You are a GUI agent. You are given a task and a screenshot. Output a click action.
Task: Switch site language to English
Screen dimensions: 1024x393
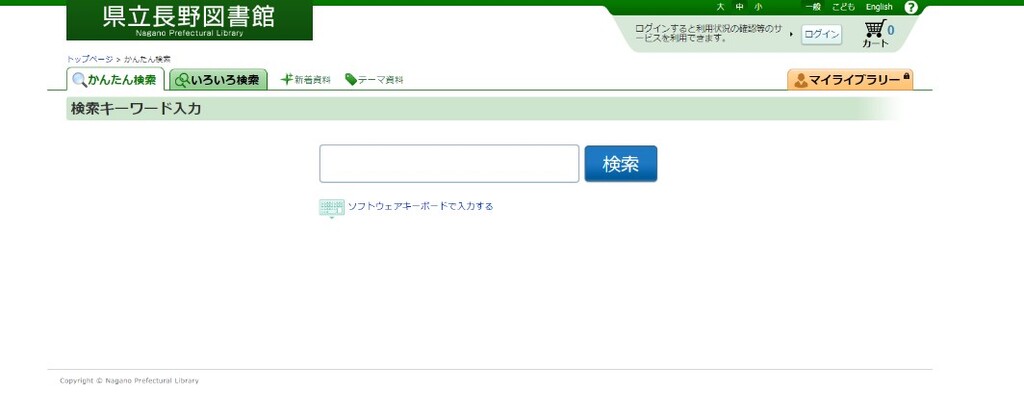pos(879,7)
